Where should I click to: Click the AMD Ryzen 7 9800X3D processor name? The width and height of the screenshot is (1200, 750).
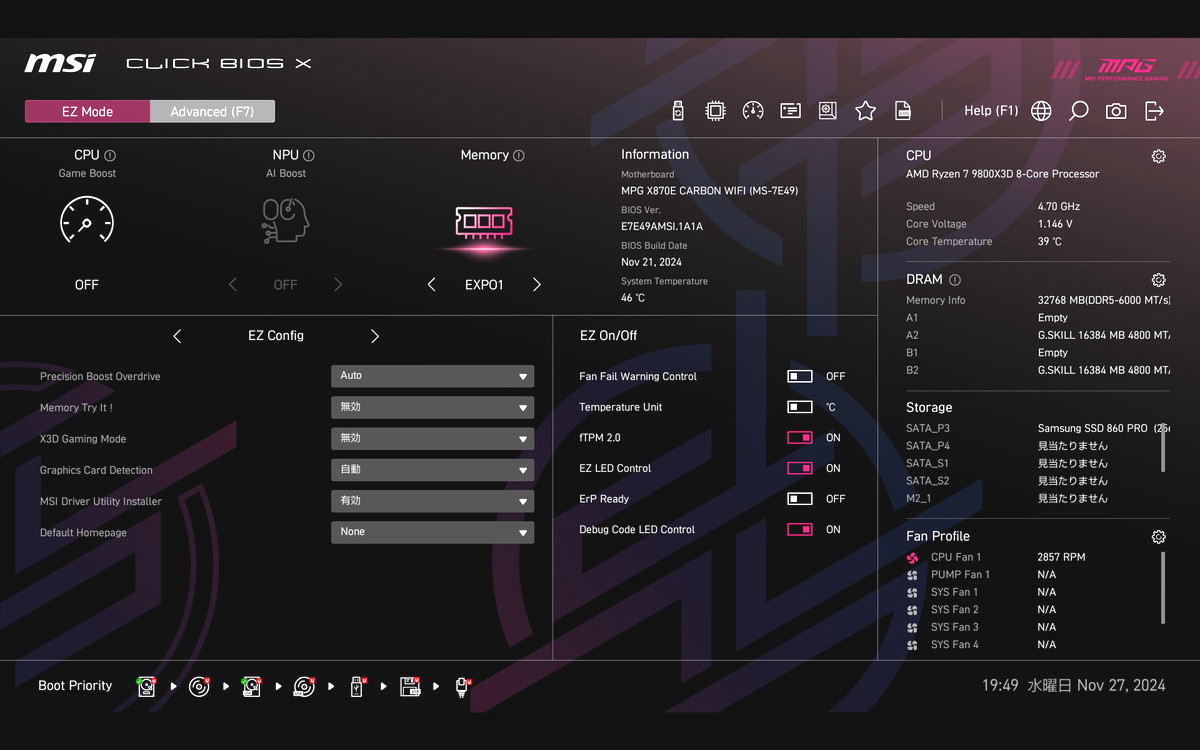click(x=1002, y=174)
